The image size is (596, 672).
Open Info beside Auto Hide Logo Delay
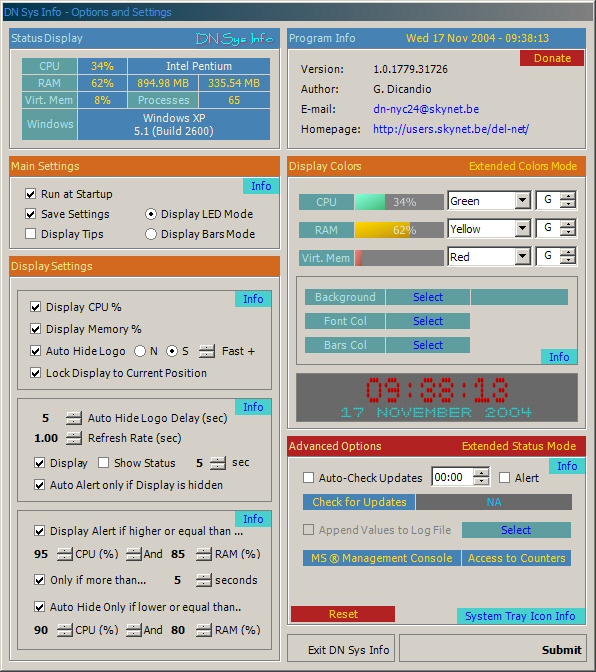tap(253, 407)
